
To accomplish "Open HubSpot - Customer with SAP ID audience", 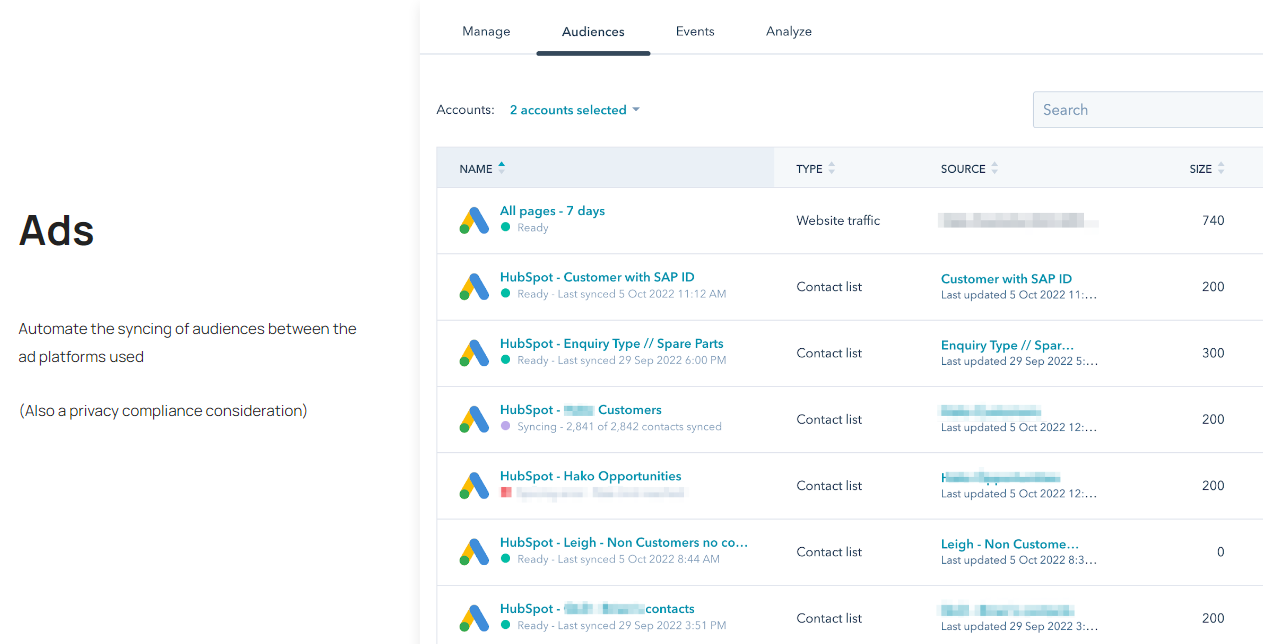I will (597, 277).
